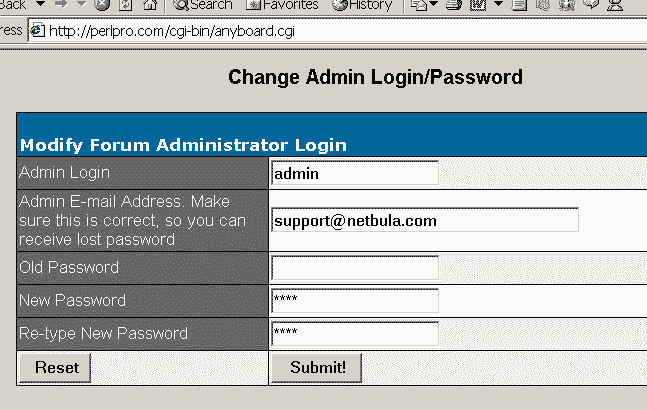647x410 pixels.
Task: Expand the Mail button dropdown arrow
Action: coord(434,4)
